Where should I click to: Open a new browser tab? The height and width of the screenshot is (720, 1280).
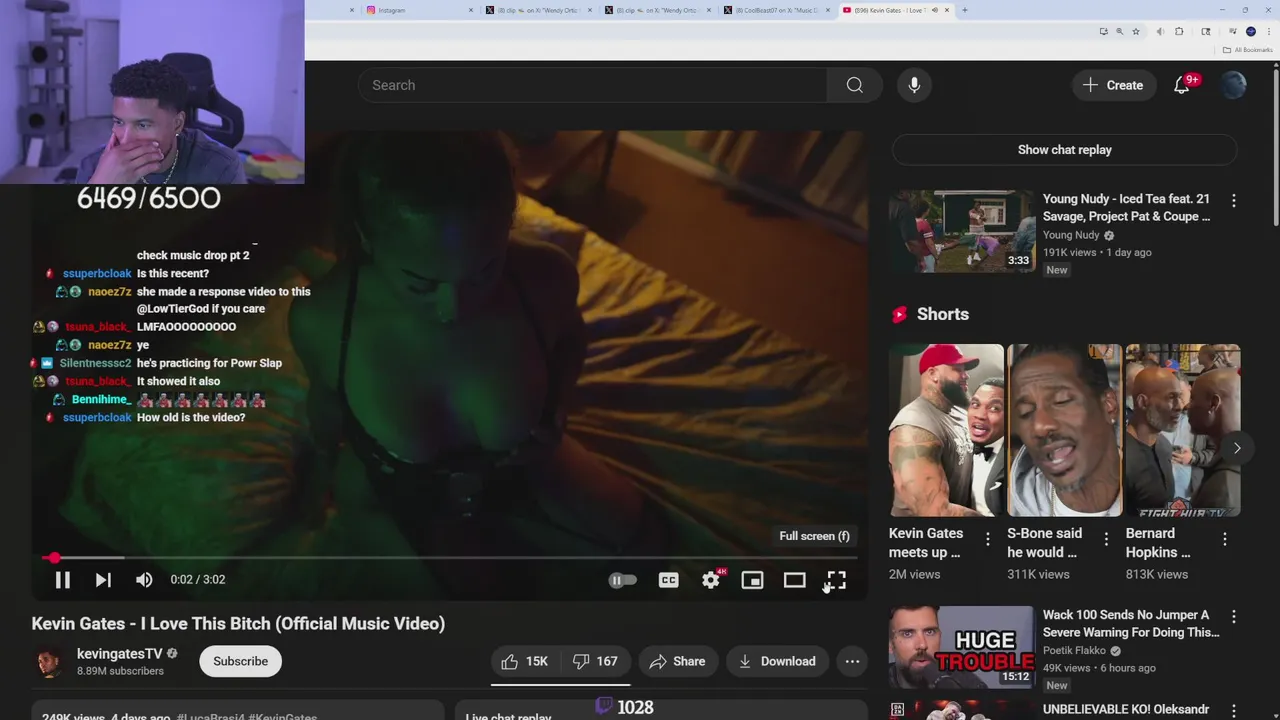click(964, 10)
